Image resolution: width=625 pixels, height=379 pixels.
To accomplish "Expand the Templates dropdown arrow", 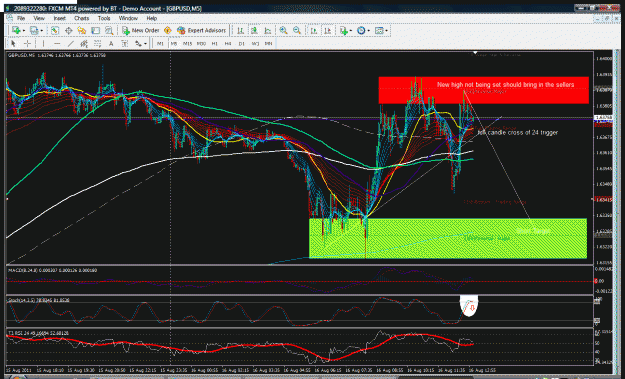I will [x=386, y=31].
